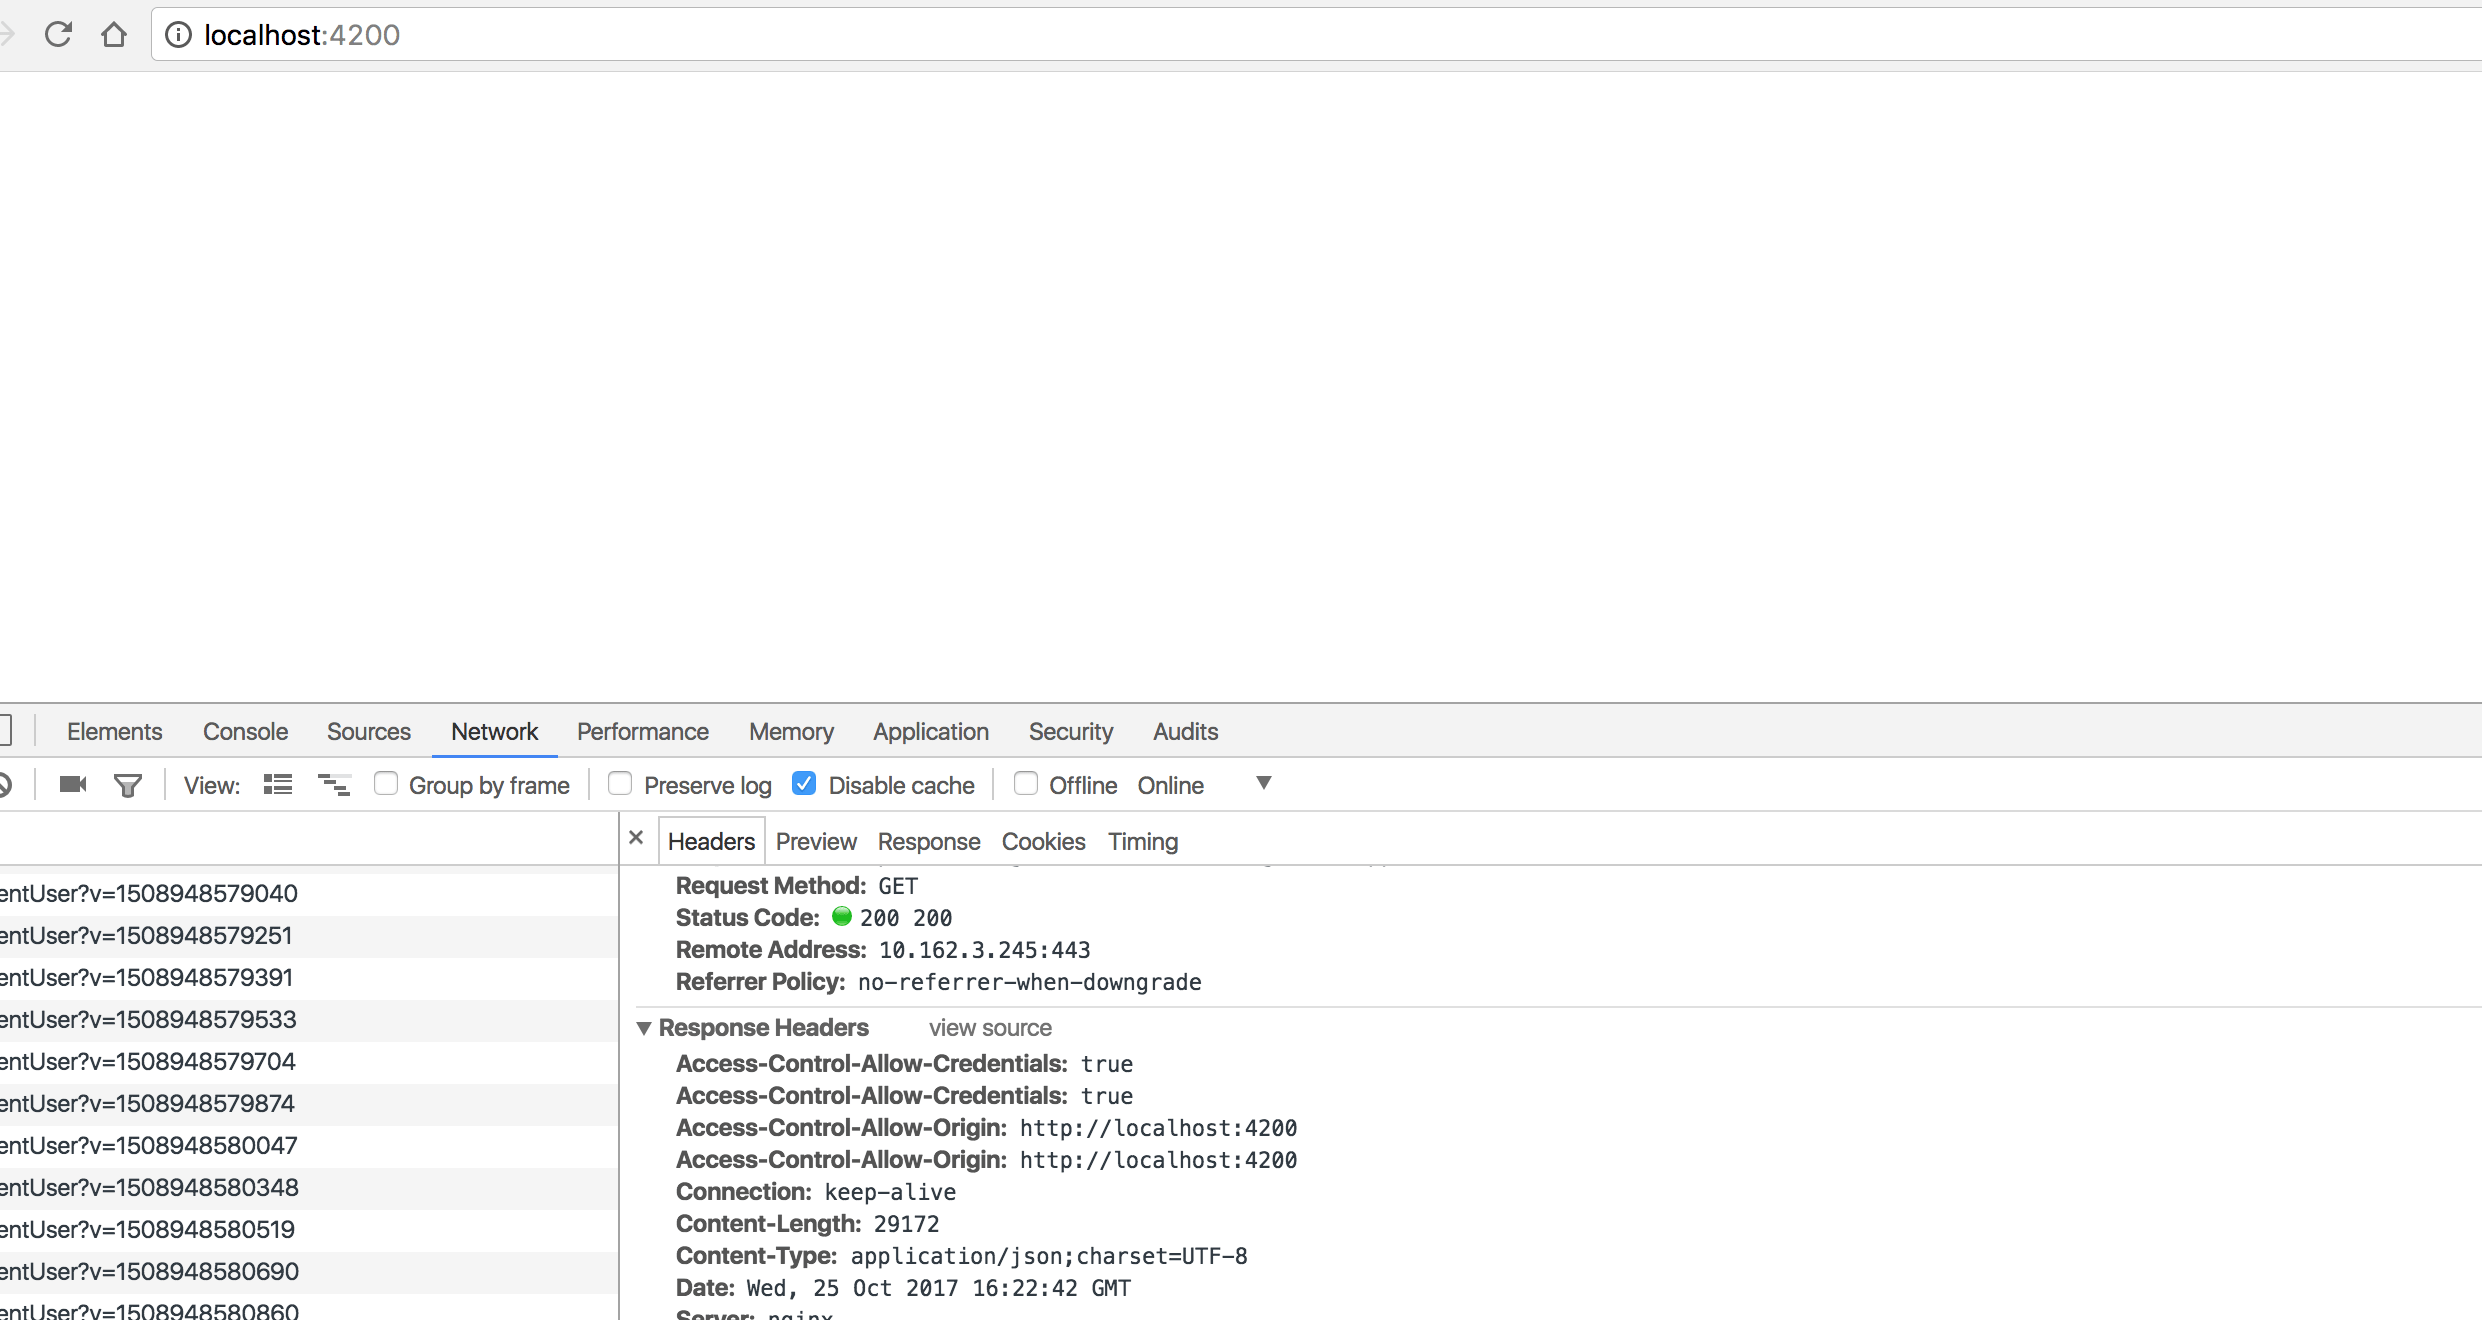Click the site info icon in address bar
This screenshot has width=2482, height=1320.
coord(178,35)
